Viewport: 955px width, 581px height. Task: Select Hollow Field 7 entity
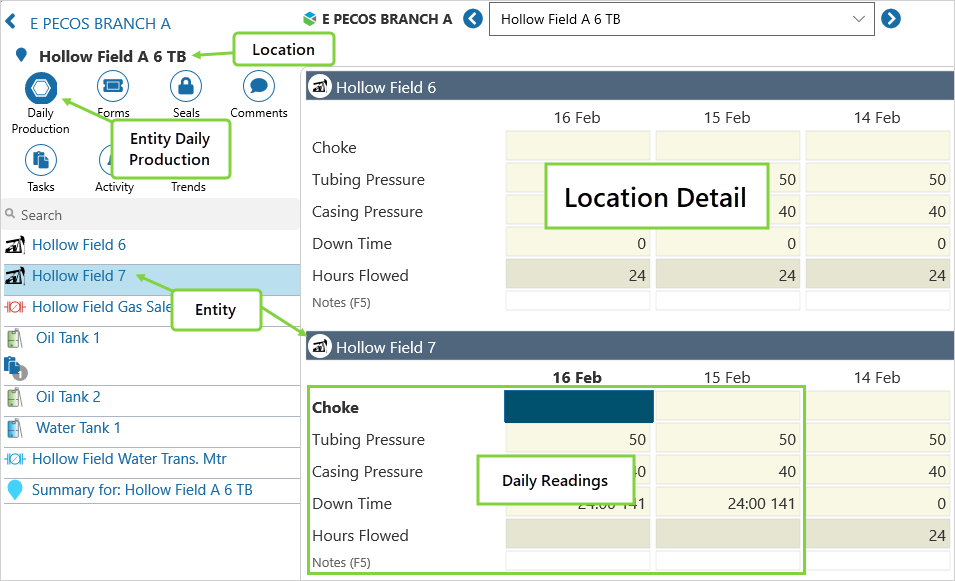point(79,276)
